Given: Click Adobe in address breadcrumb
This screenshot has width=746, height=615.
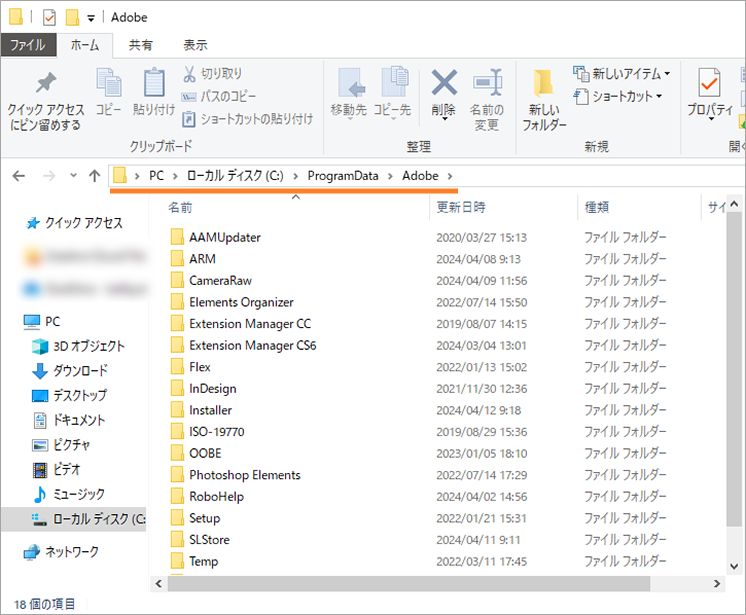Looking at the screenshot, I should click(420, 176).
